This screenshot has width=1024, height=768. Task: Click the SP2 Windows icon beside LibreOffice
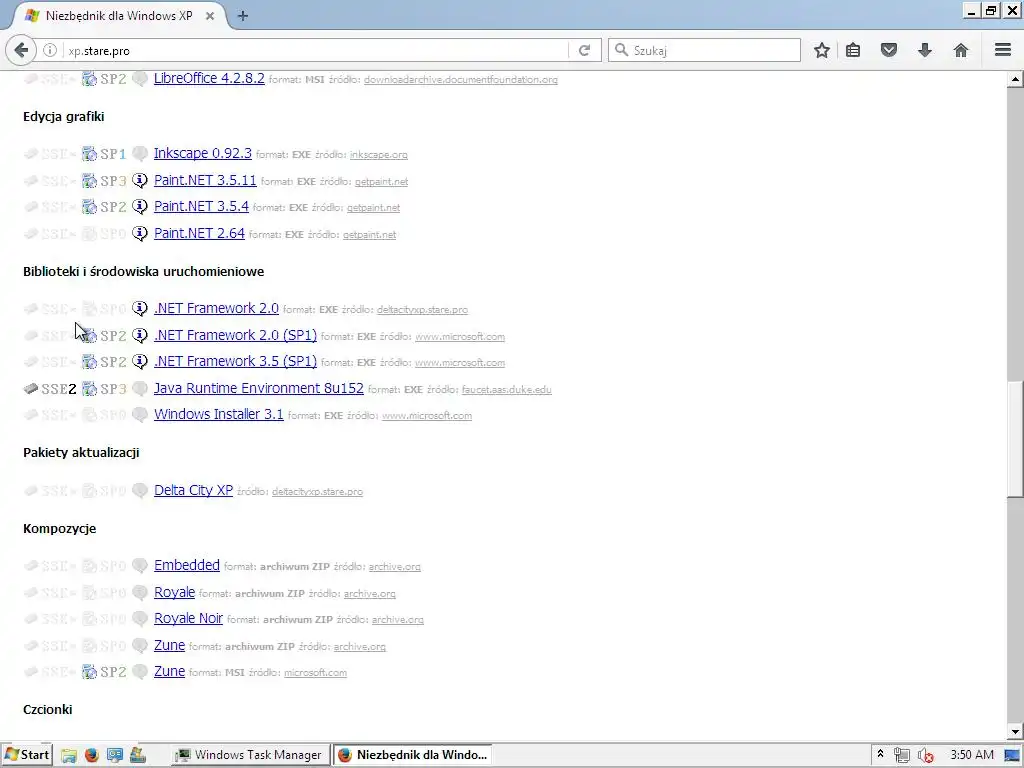(89, 79)
